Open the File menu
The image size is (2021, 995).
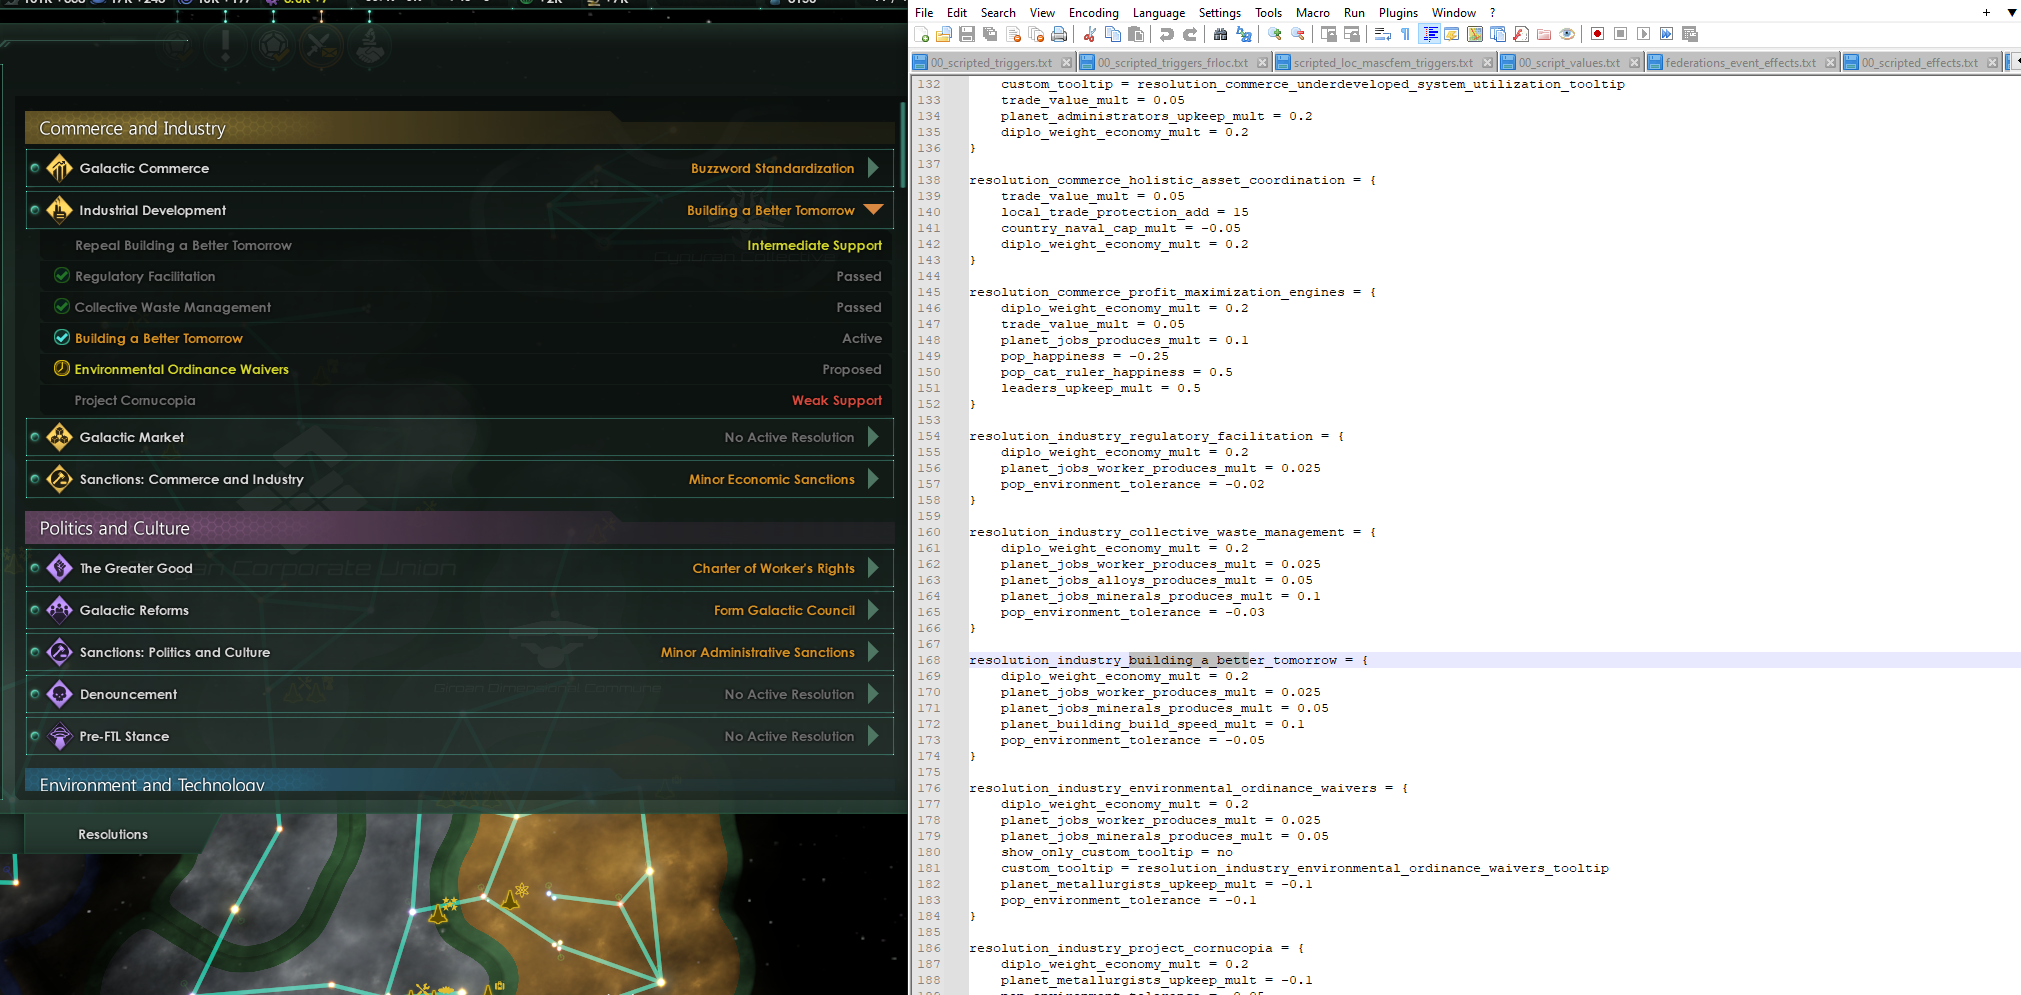[924, 13]
